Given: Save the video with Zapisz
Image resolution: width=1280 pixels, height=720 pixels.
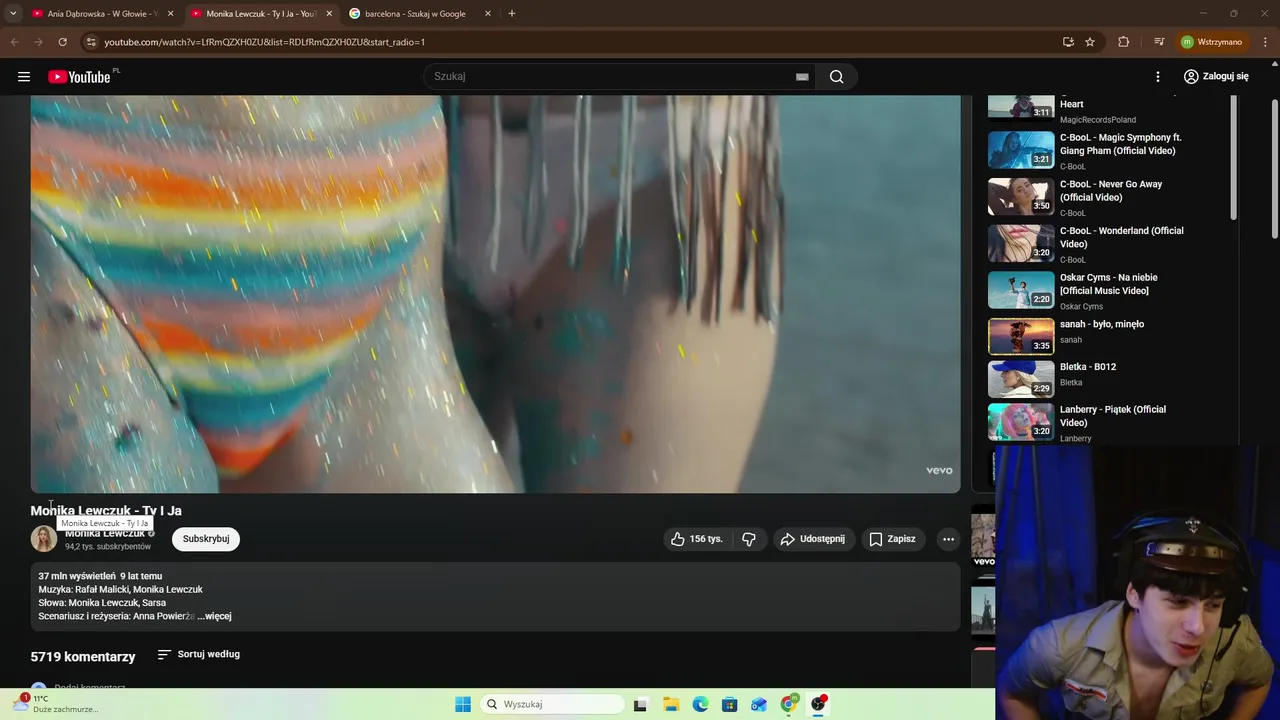Looking at the screenshot, I should coord(892,539).
